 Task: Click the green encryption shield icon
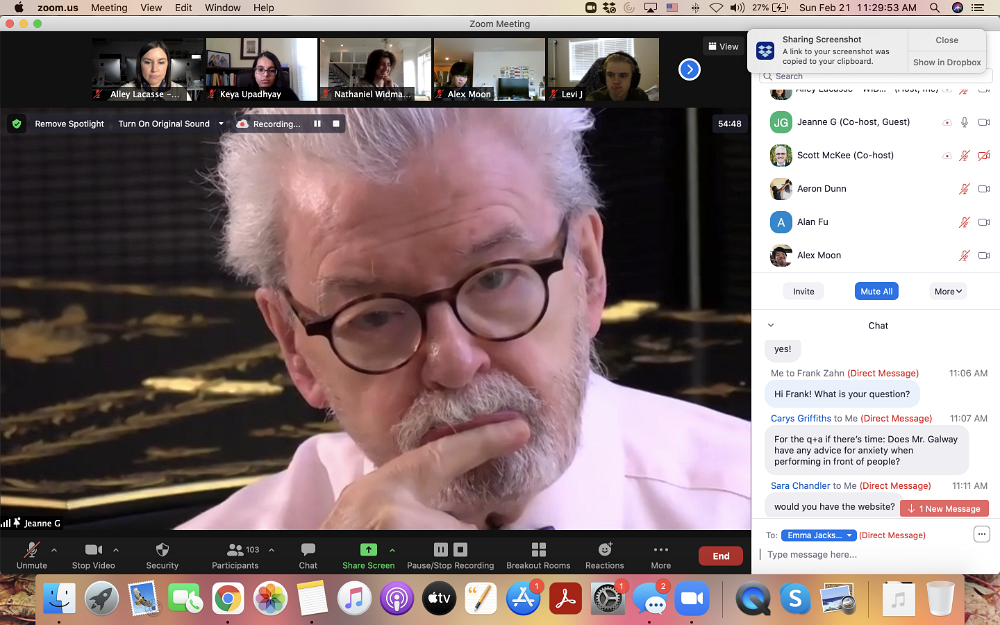point(17,124)
